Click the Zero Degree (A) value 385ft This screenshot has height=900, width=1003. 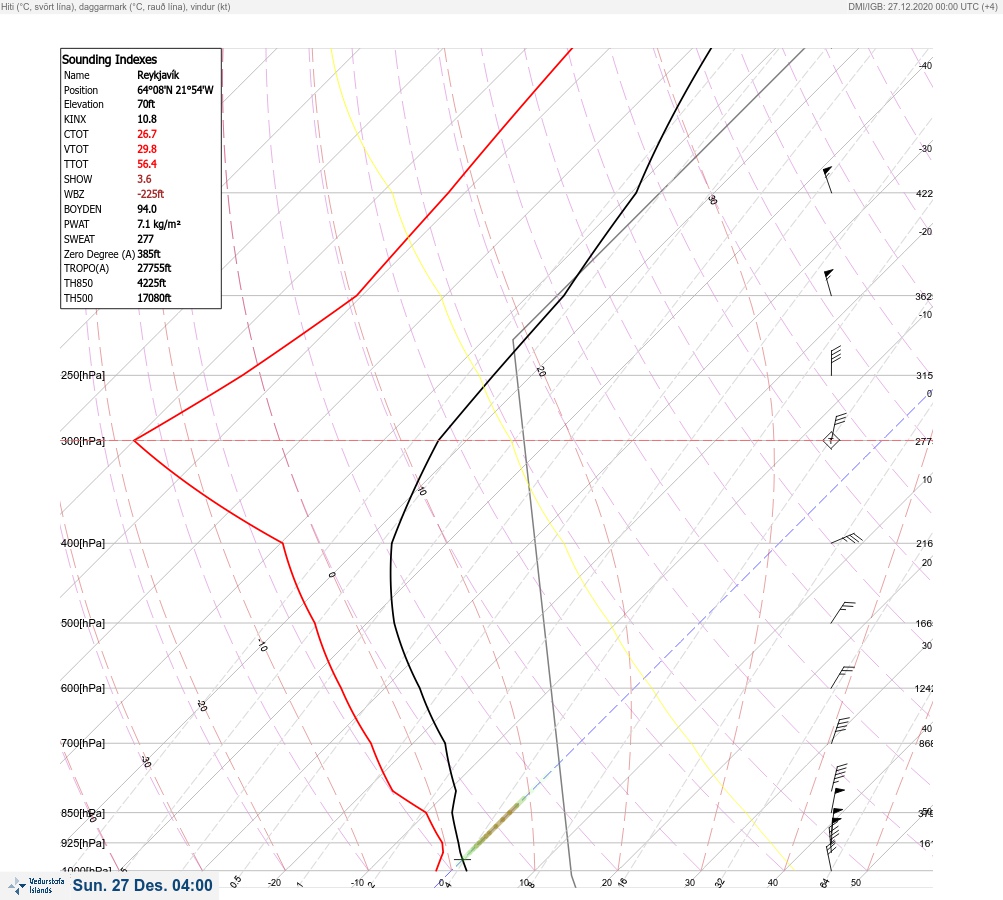click(x=148, y=254)
